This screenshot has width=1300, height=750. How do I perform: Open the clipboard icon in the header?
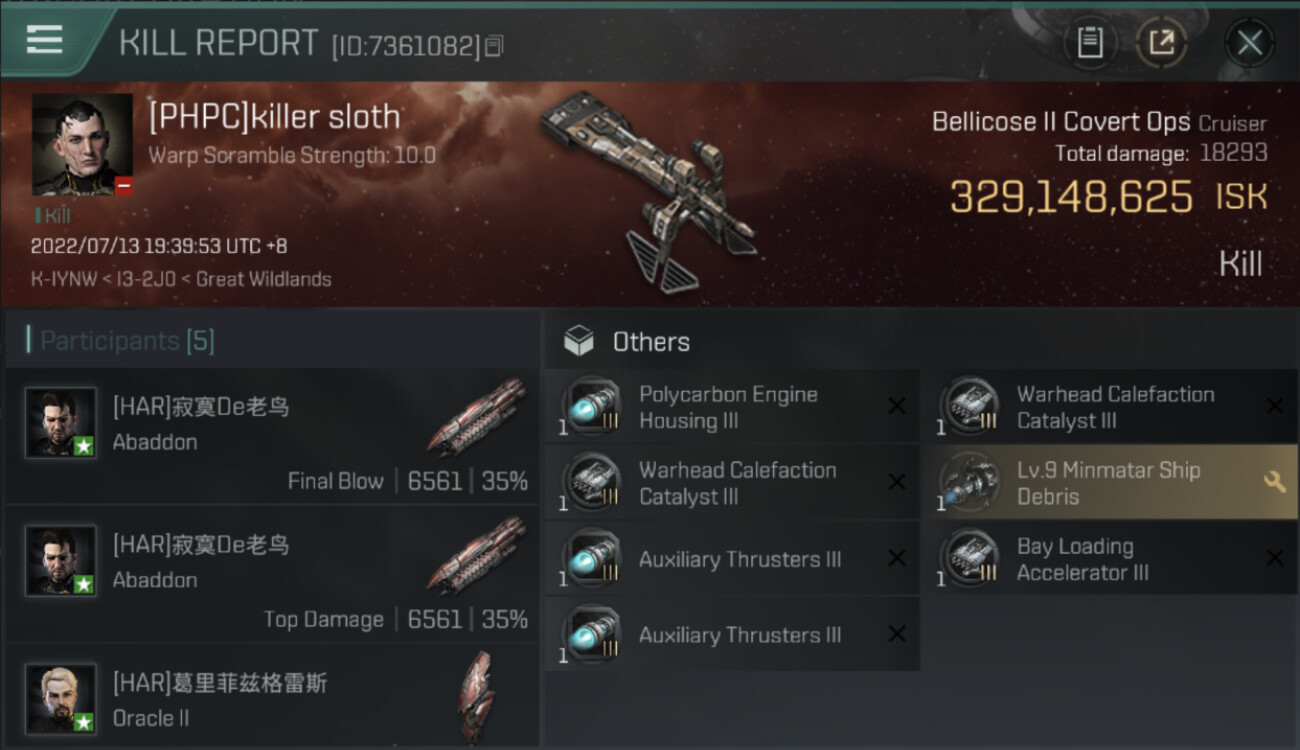tap(1090, 43)
